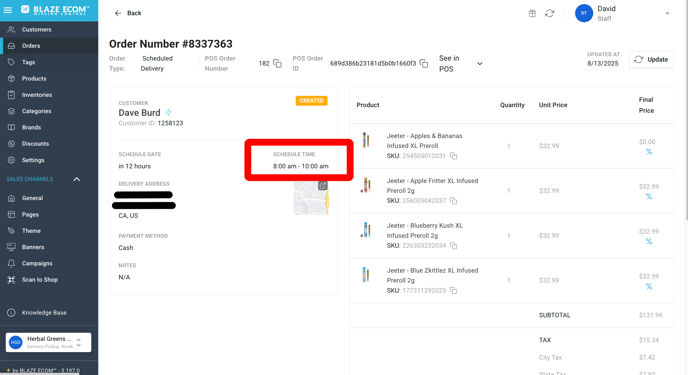688x375 pixels.
Task: Open delivery address map external link icon
Action: pos(322,186)
